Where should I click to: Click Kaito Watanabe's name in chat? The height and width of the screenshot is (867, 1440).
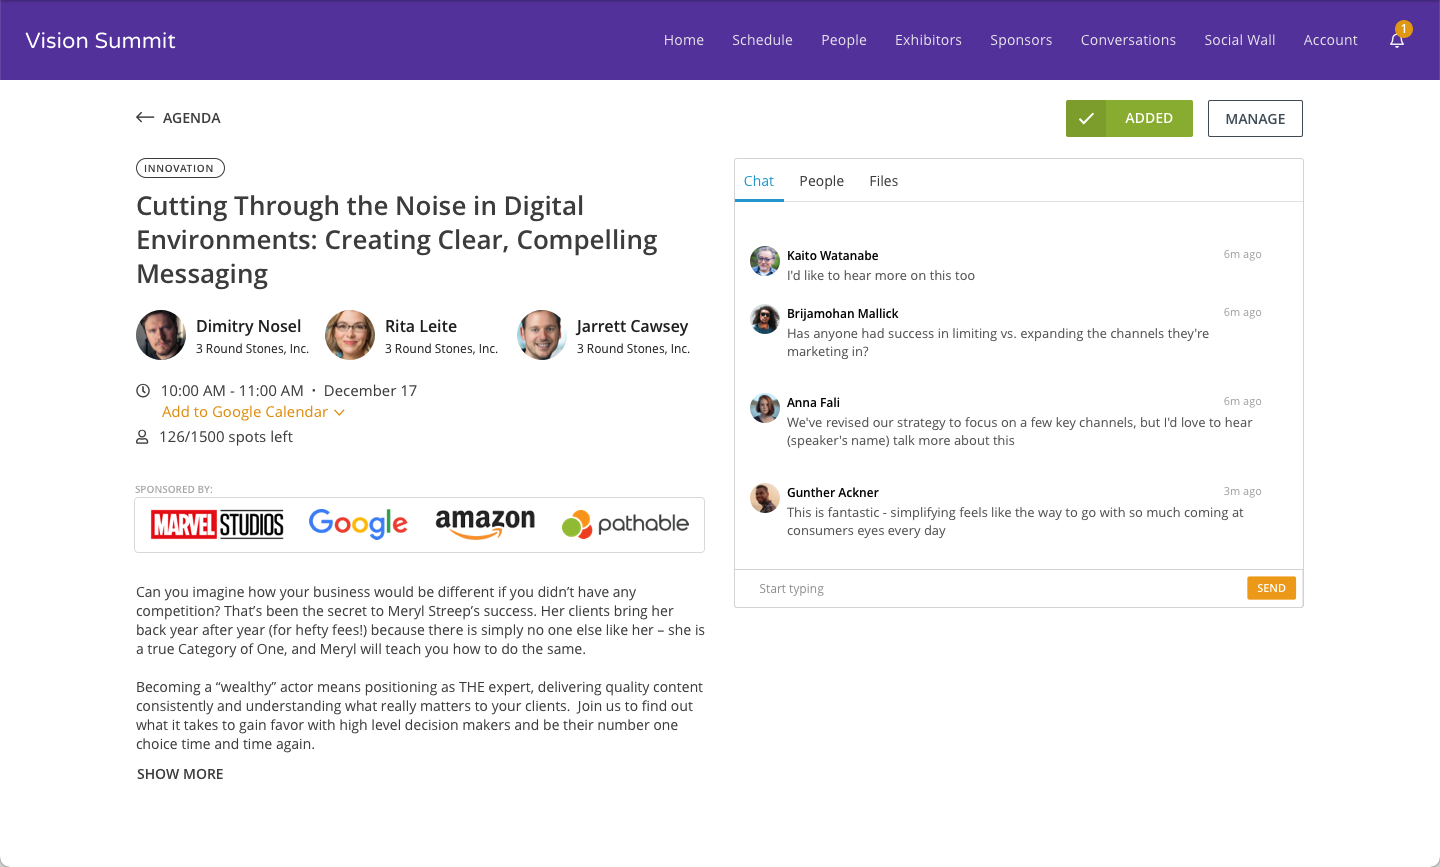click(x=832, y=255)
